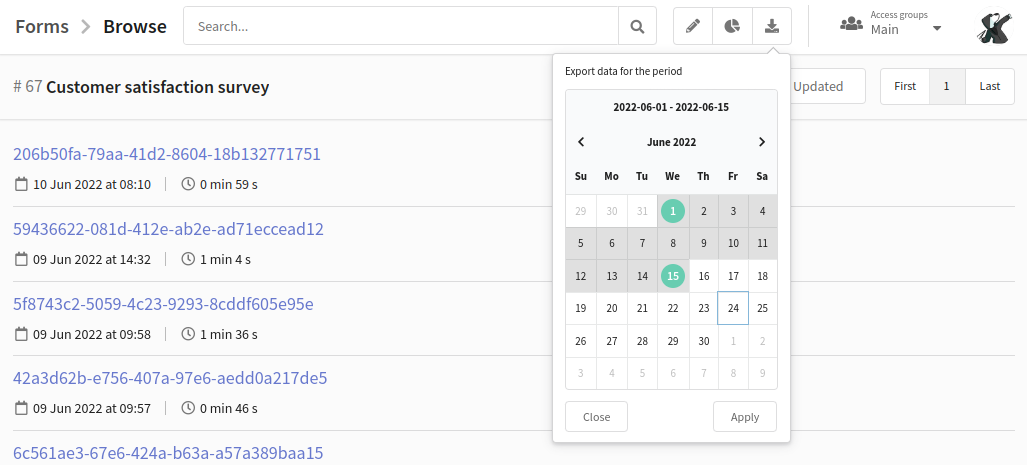Image resolution: width=1027 pixels, height=465 pixels.
Task: Select June 15 end date
Action: pos(673,276)
